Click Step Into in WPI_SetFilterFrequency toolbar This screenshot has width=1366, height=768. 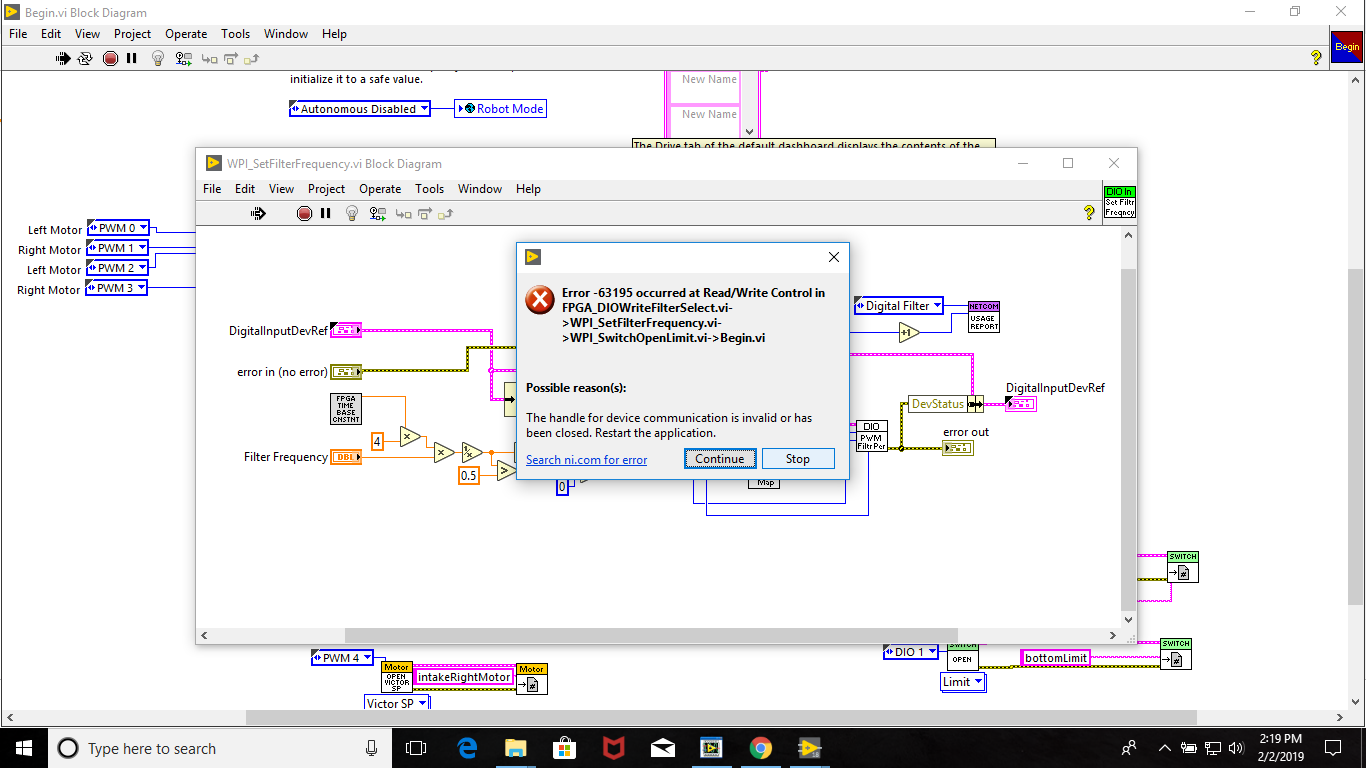coord(404,214)
